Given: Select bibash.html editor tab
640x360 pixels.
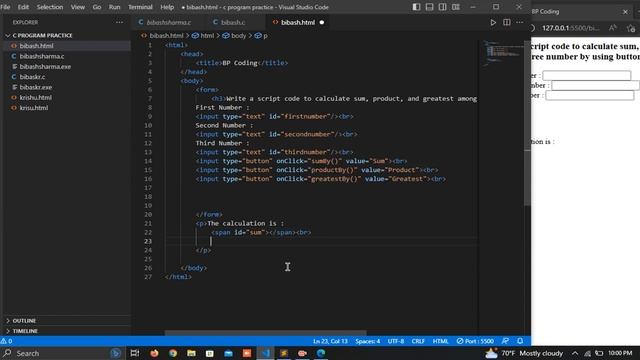Looking at the screenshot, I should click(298, 22).
